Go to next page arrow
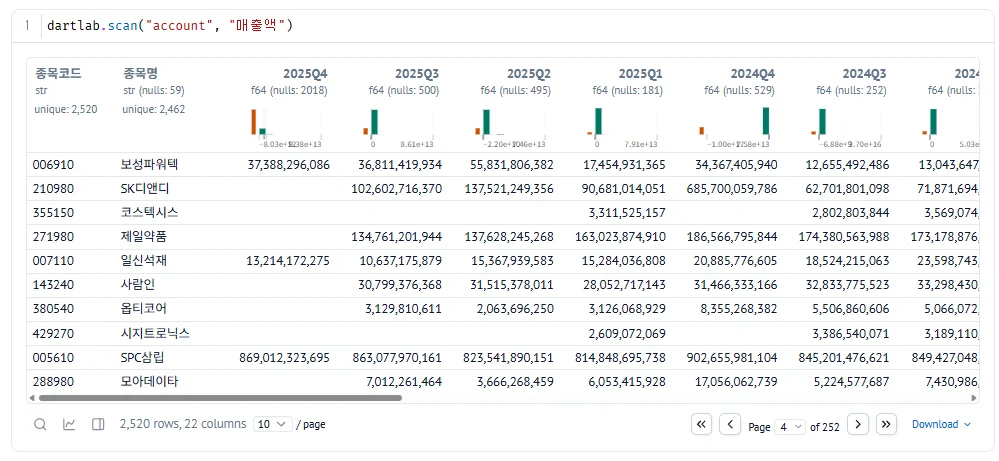The height and width of the screenshot is (461, 999). (x=858, y=424)
